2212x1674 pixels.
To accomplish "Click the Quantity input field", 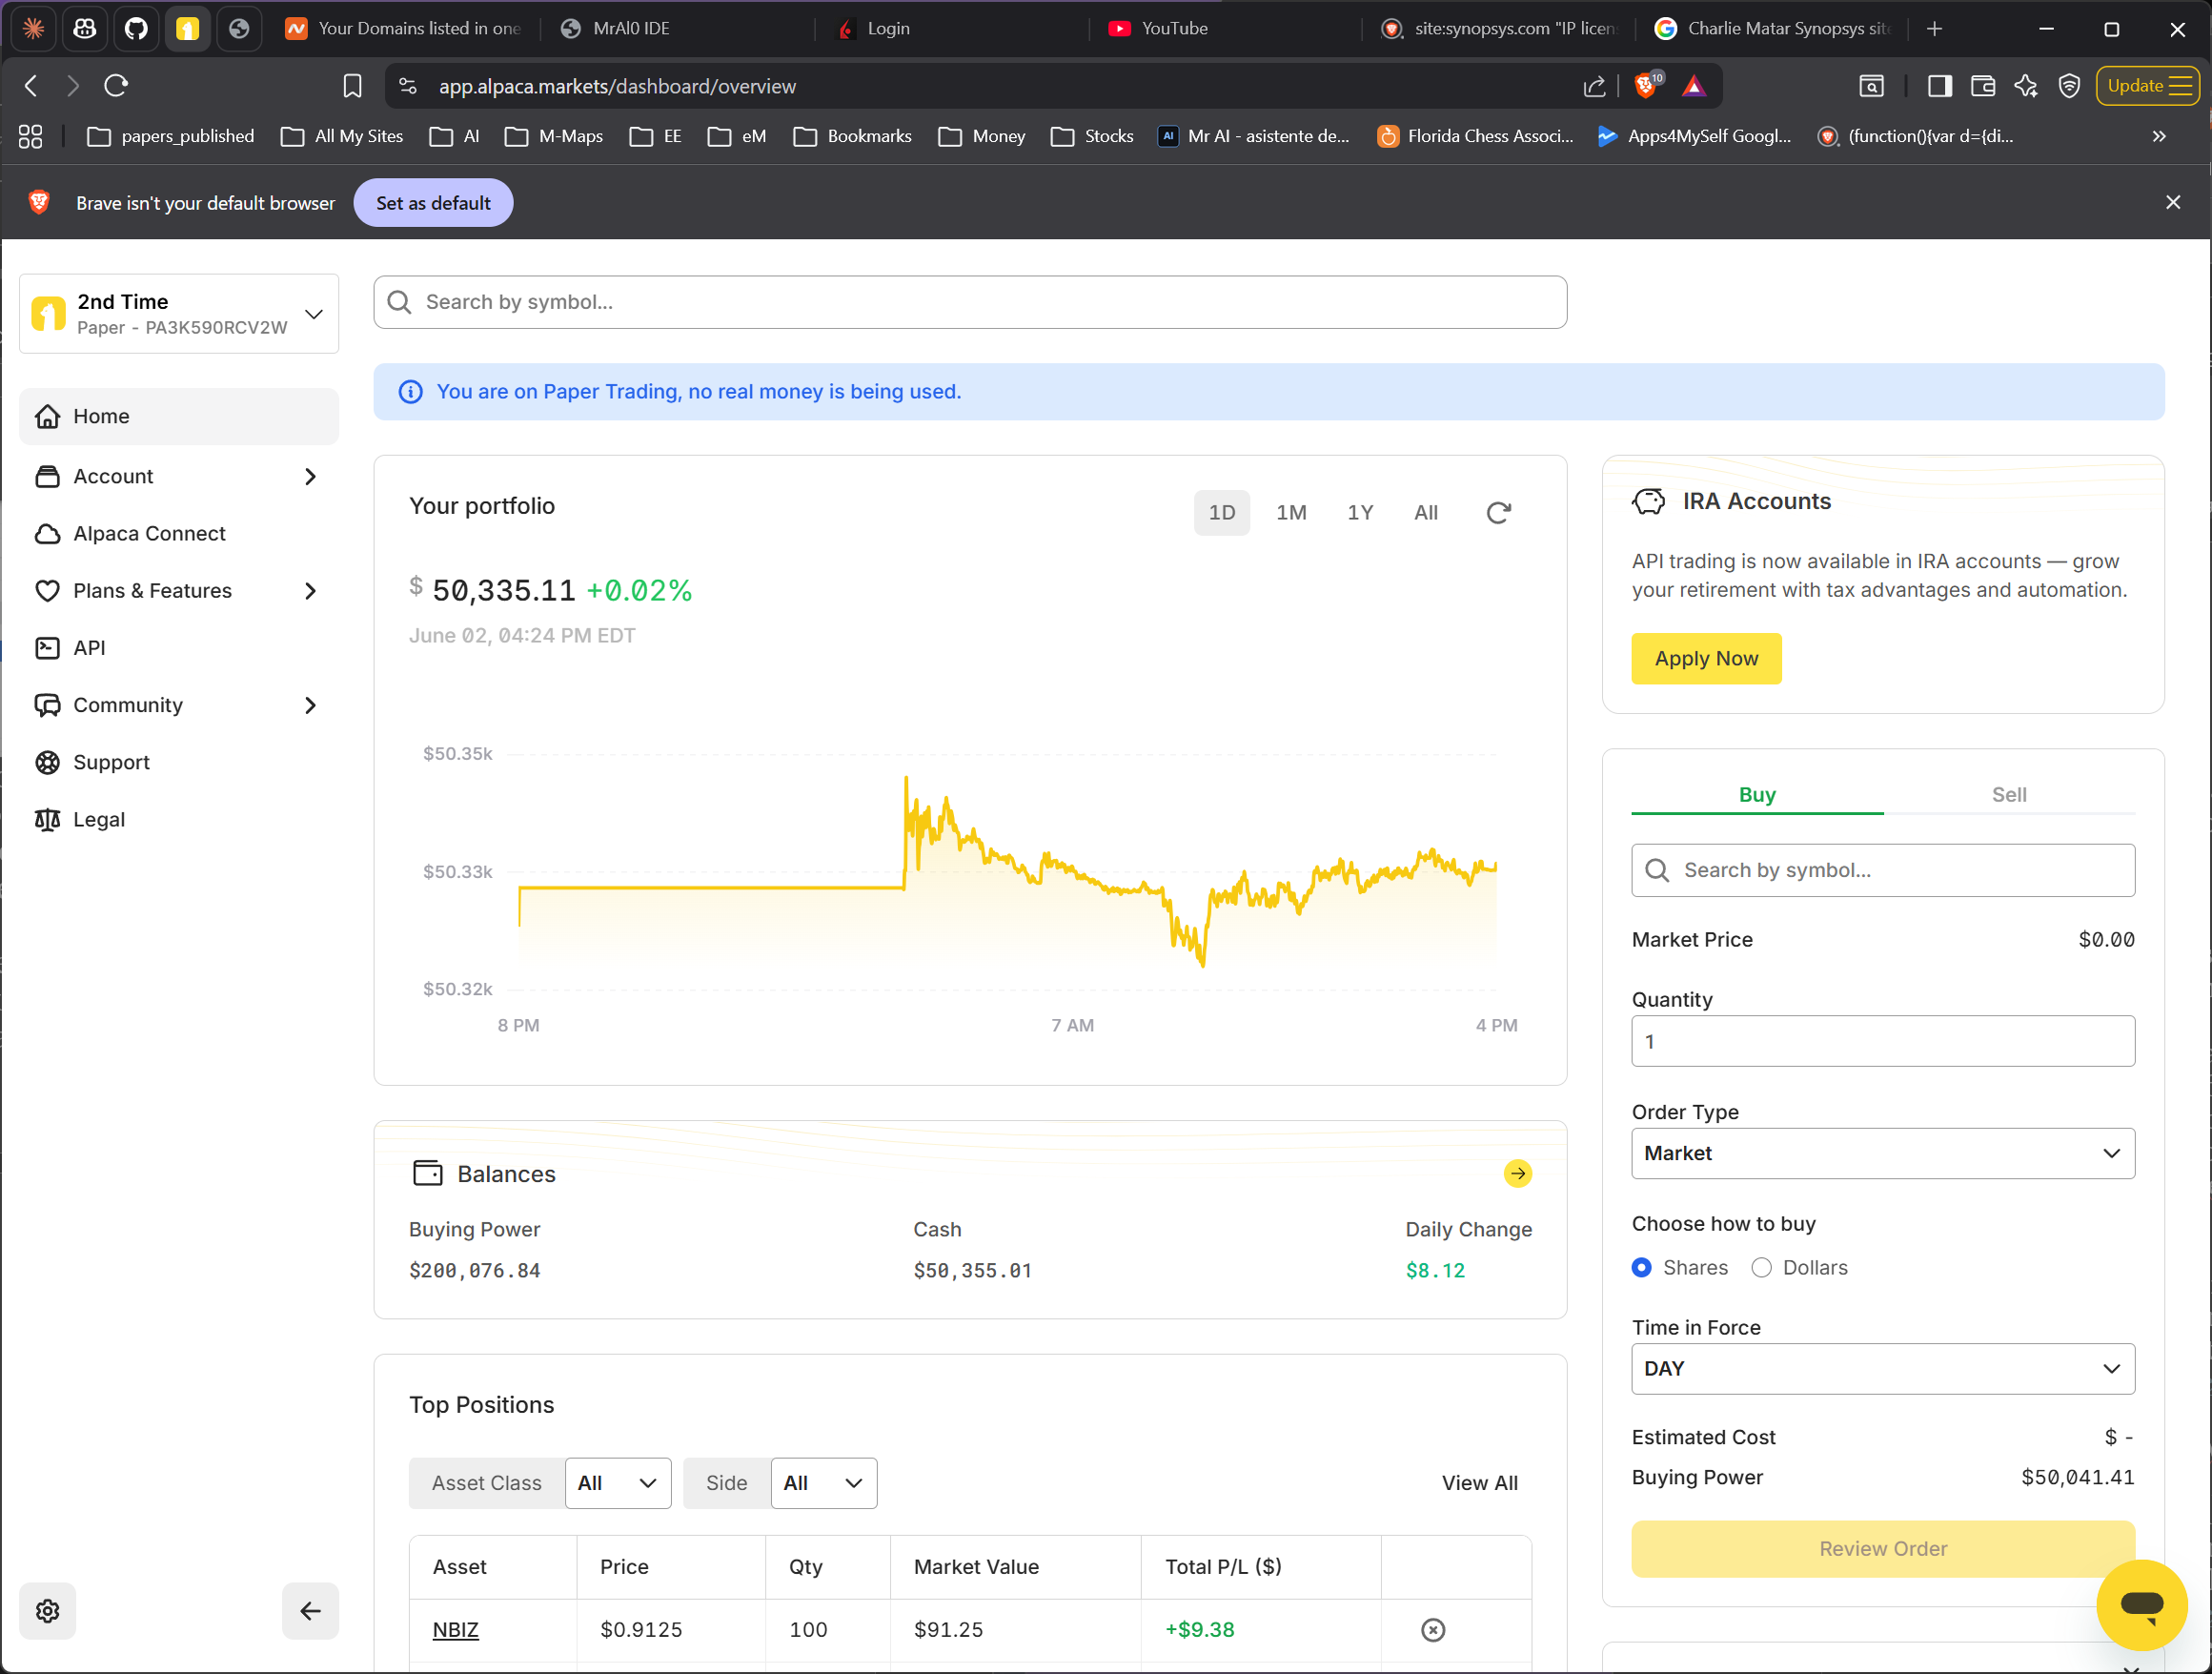I will [1882, 1041].
